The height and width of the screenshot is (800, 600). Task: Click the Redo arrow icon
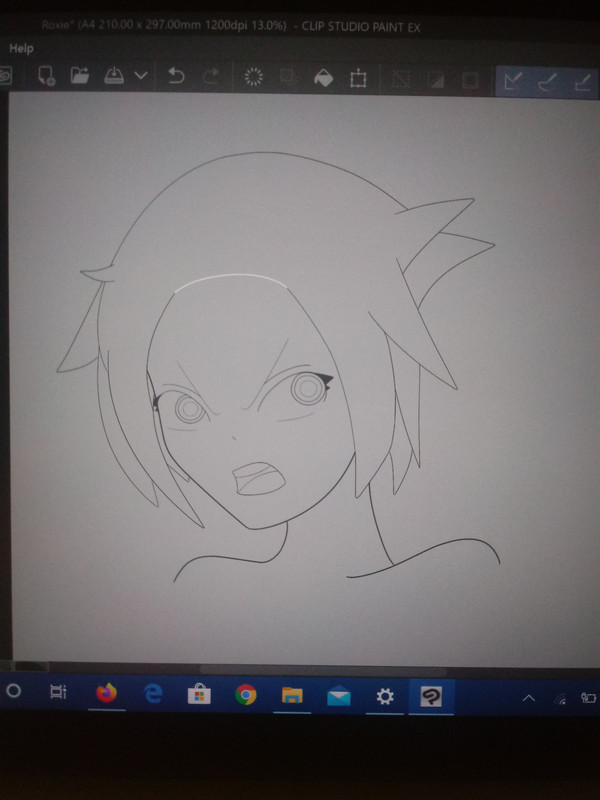coord(211,76)
